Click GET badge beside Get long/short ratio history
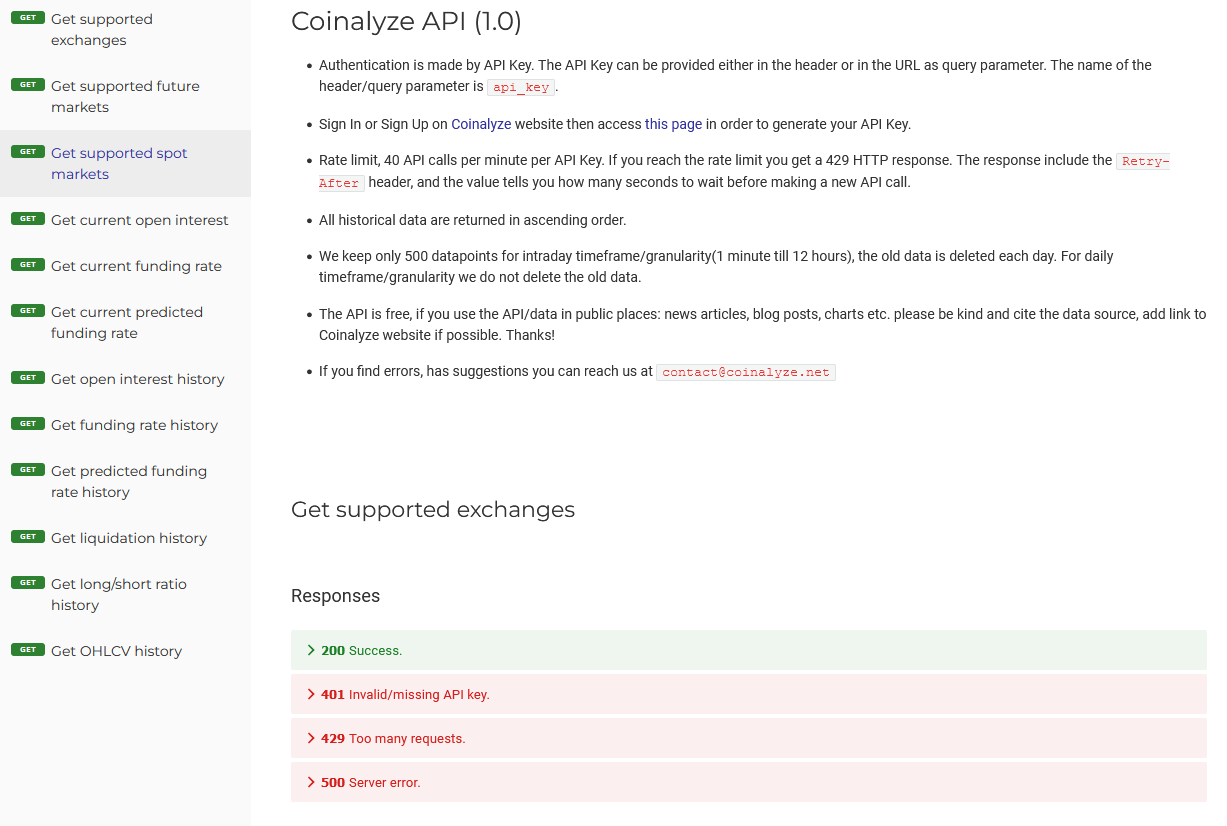This screenshot has height=826, width=1227. tap(28, 583)
